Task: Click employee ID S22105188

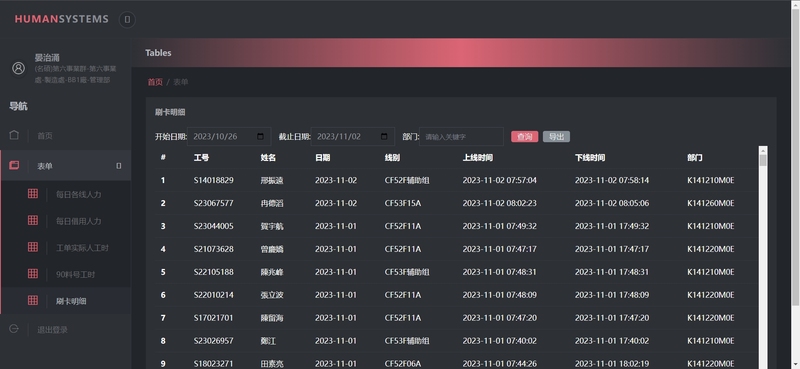Action: pyautogui.click(x=214, y=272)
